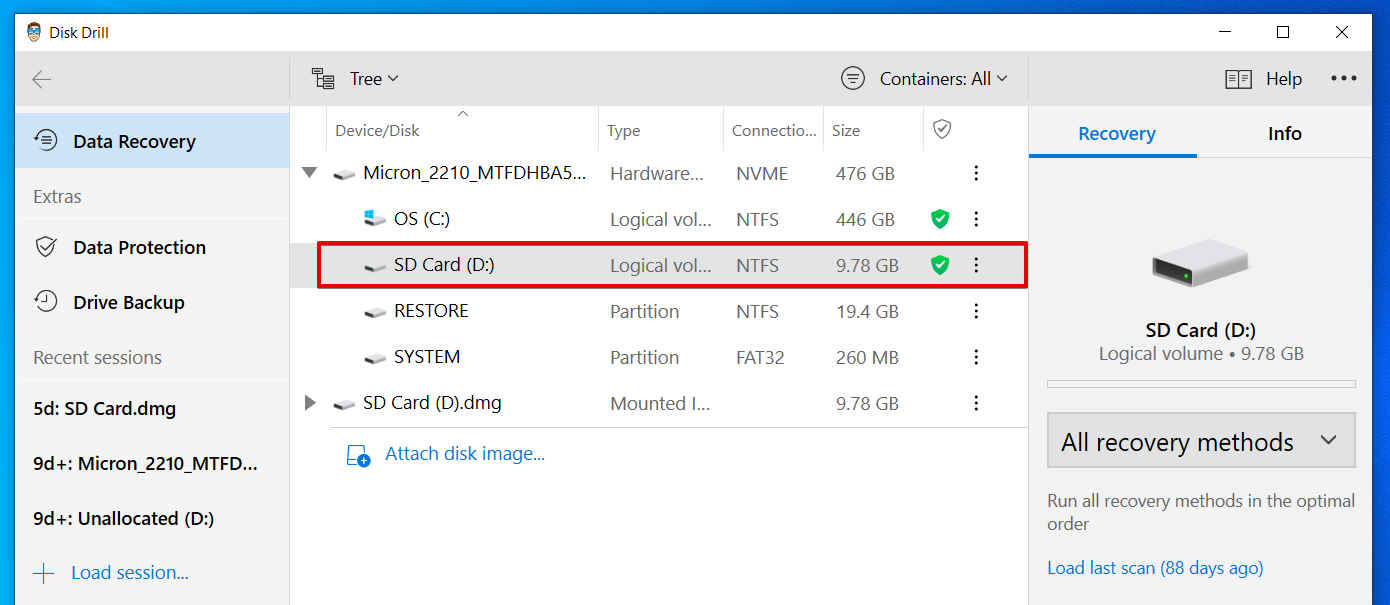Viewport: 1390px width, 605px height.
Task: Click the Disk Drill app logo icon
Action: [34, 32]
